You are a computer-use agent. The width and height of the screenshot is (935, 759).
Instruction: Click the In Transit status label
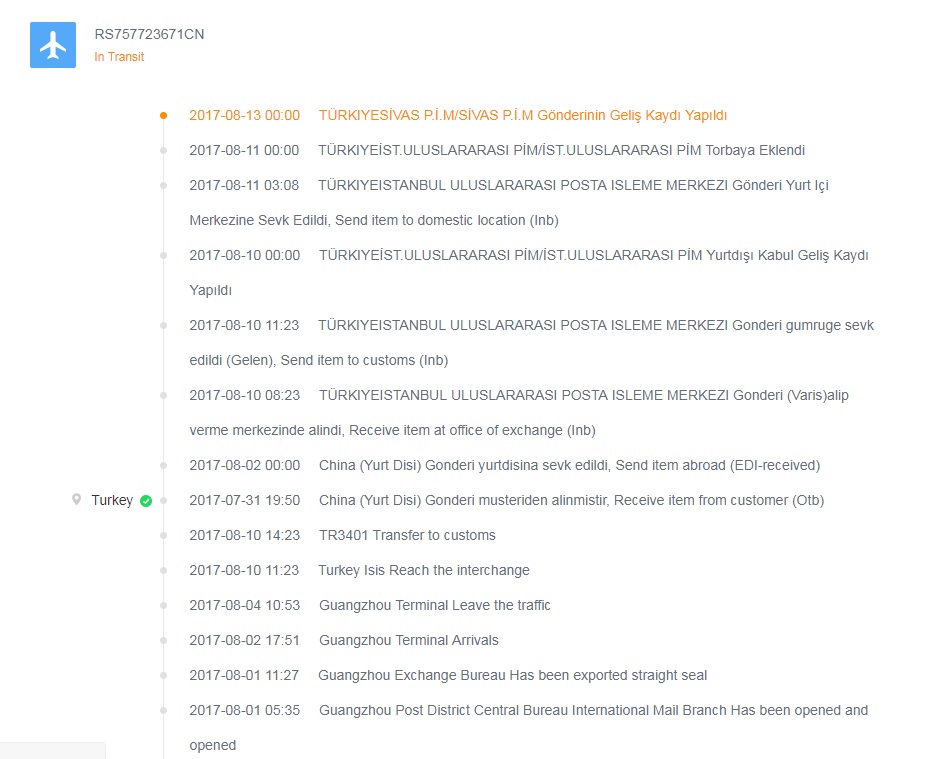pyautogui.click(x=119, y=57)
